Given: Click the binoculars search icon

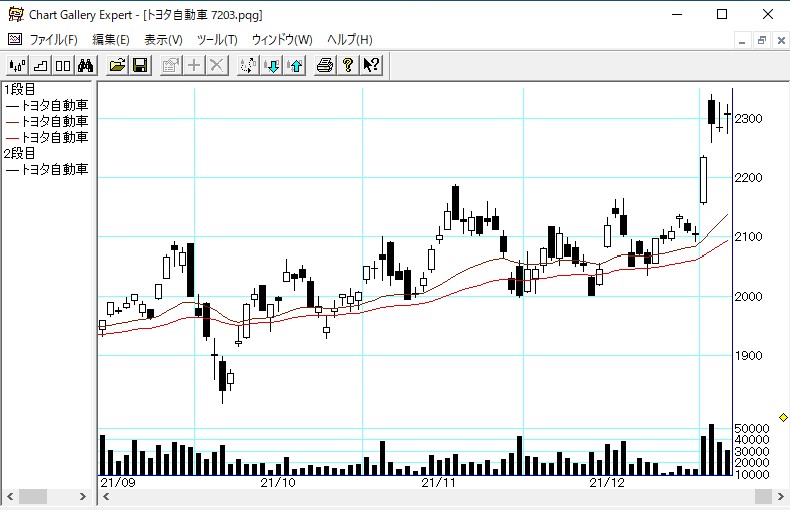Looking at the screenshot, I should 85,66.
